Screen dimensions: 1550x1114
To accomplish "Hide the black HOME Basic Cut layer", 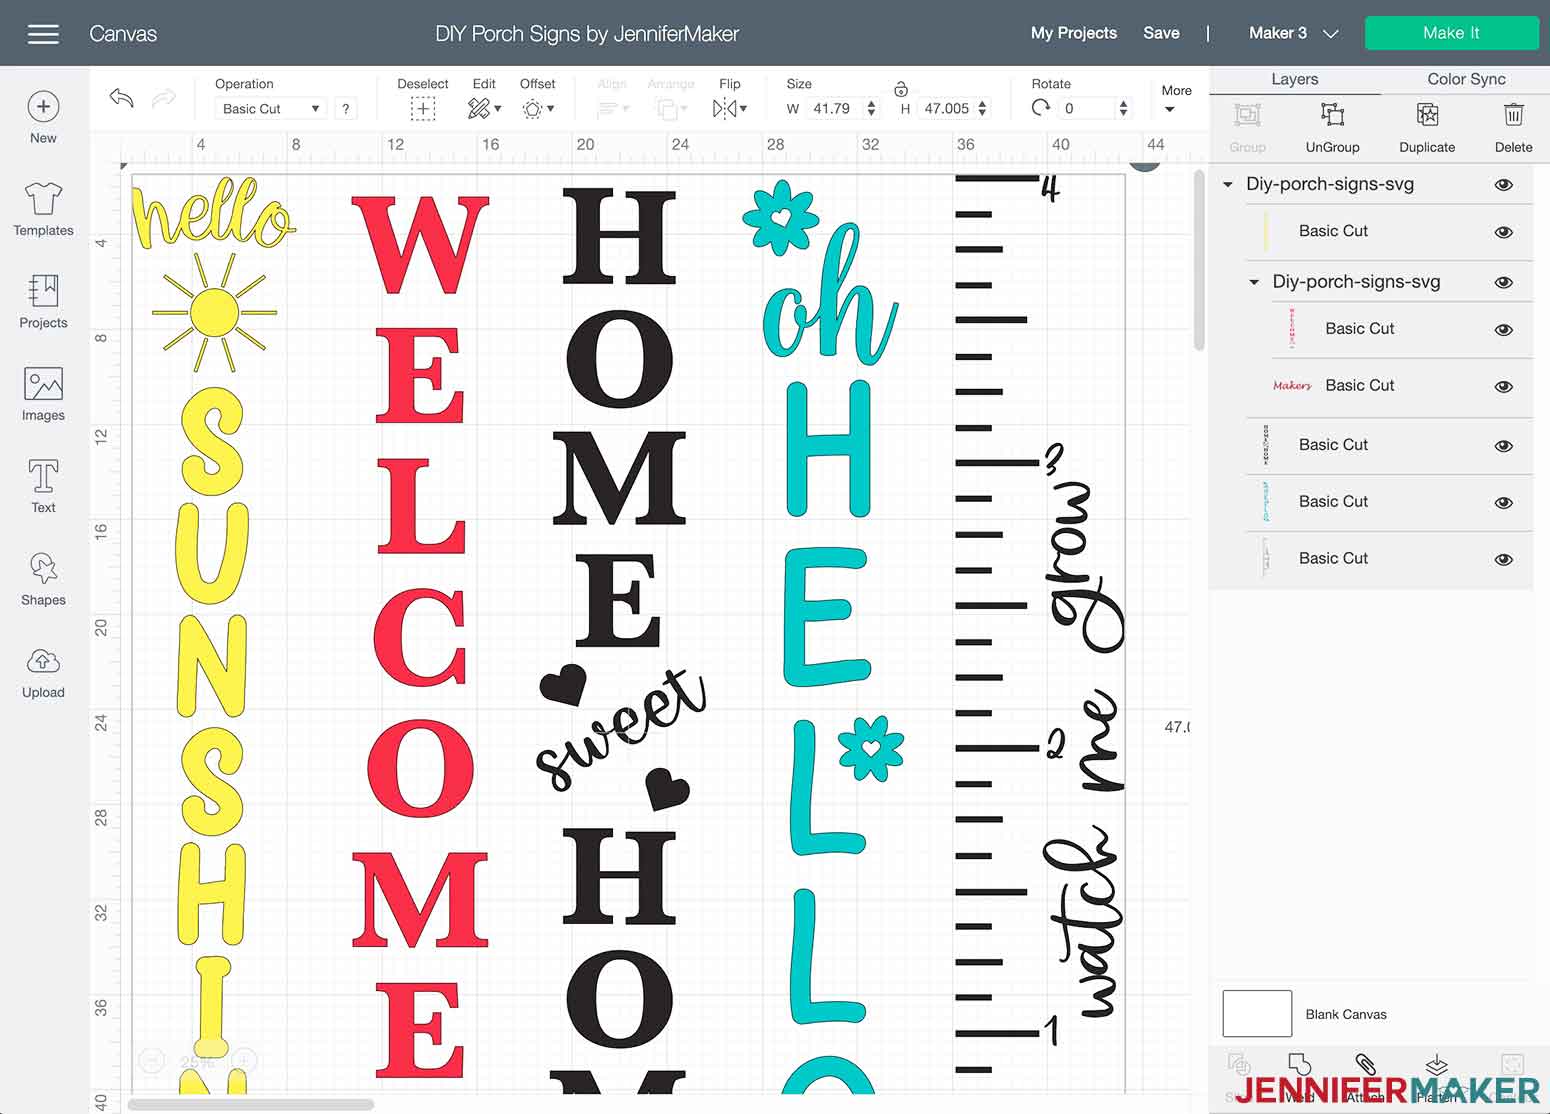I will 1503,446.
